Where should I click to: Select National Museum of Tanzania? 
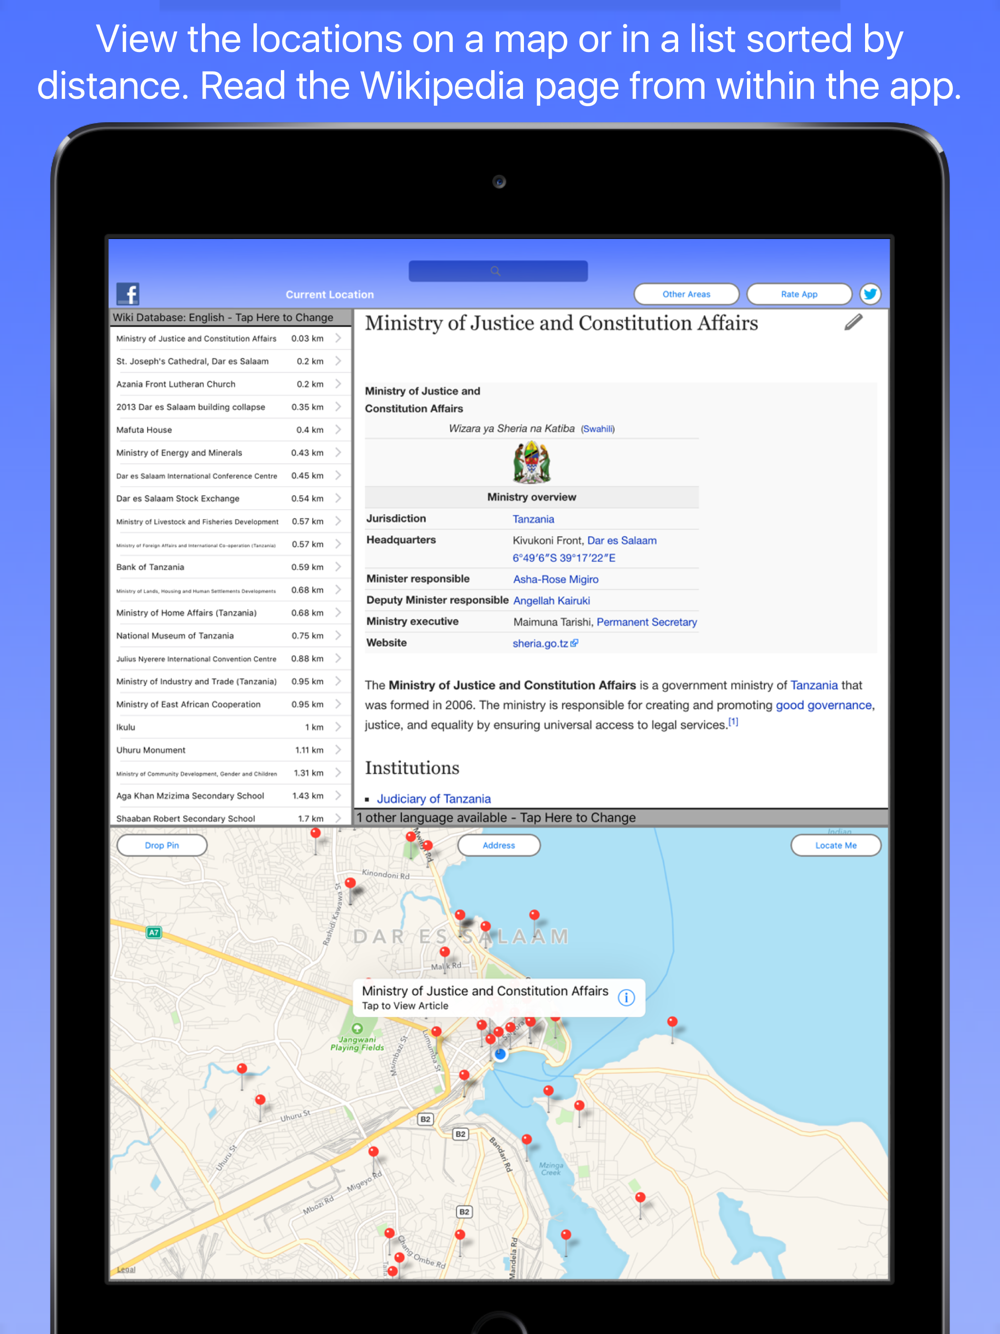click(230, 636)
